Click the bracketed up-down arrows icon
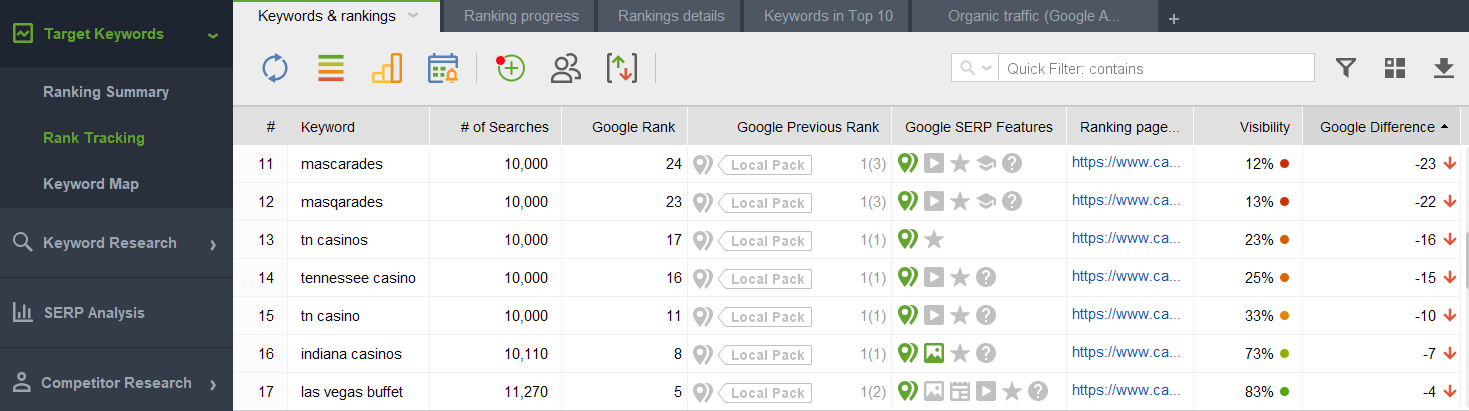The height and width of the screenshot is (411, 1469). 622,68
